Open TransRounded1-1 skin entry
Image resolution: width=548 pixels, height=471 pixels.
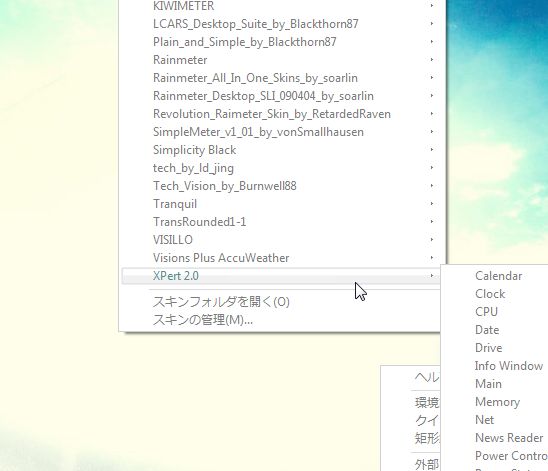(x=282, y=222)
